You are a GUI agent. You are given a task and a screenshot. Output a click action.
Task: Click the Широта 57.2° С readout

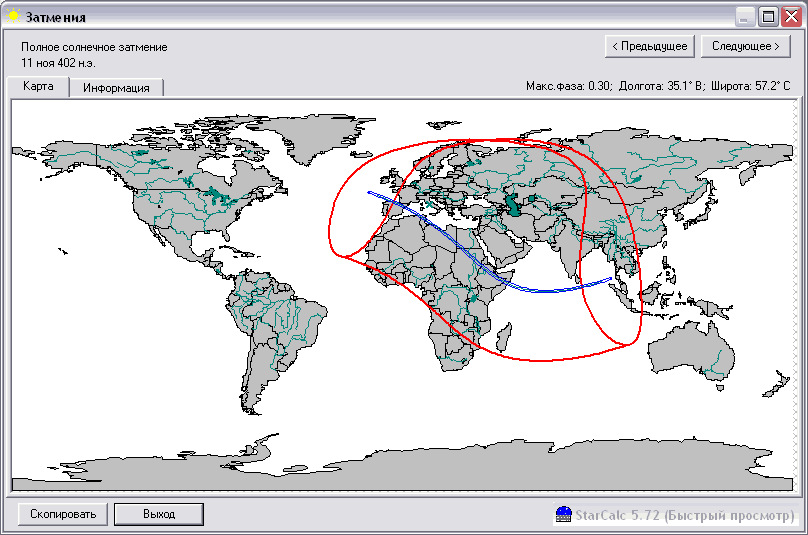[750, 86]
